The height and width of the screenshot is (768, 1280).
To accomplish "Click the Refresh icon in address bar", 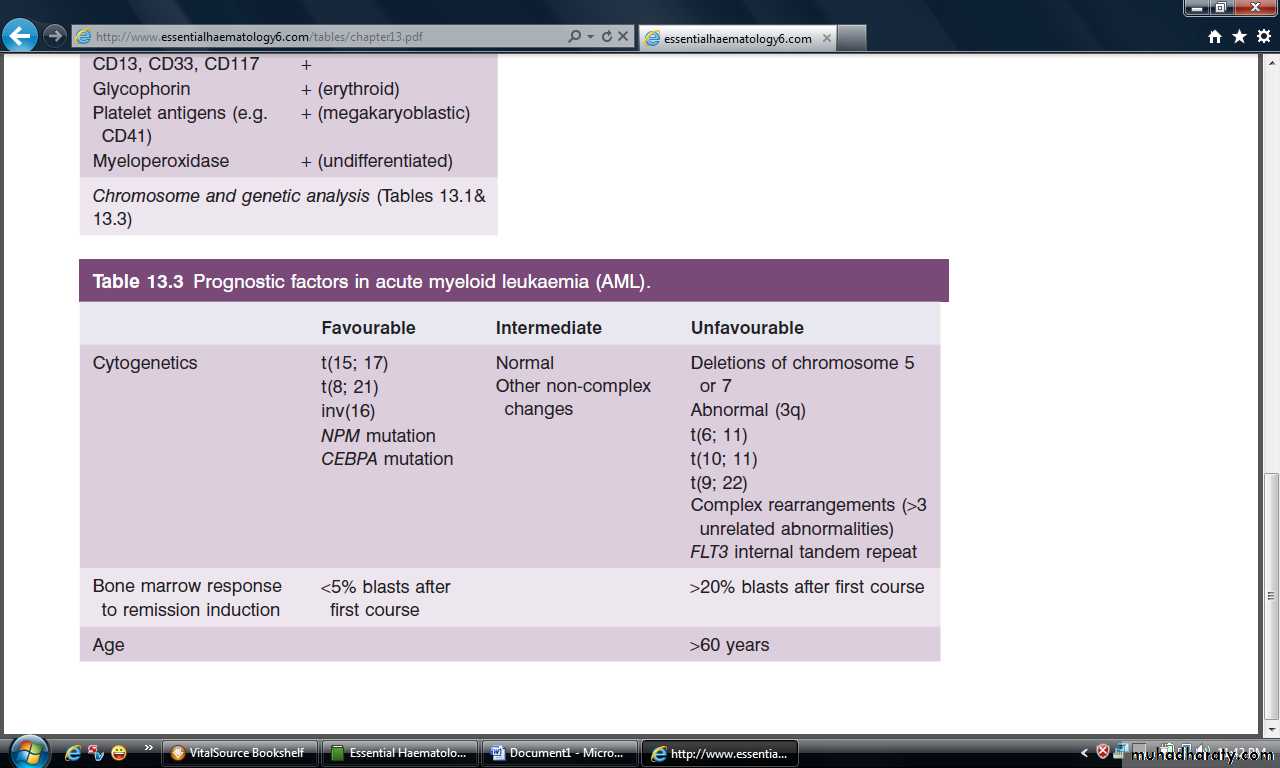I will click(606, 37).
